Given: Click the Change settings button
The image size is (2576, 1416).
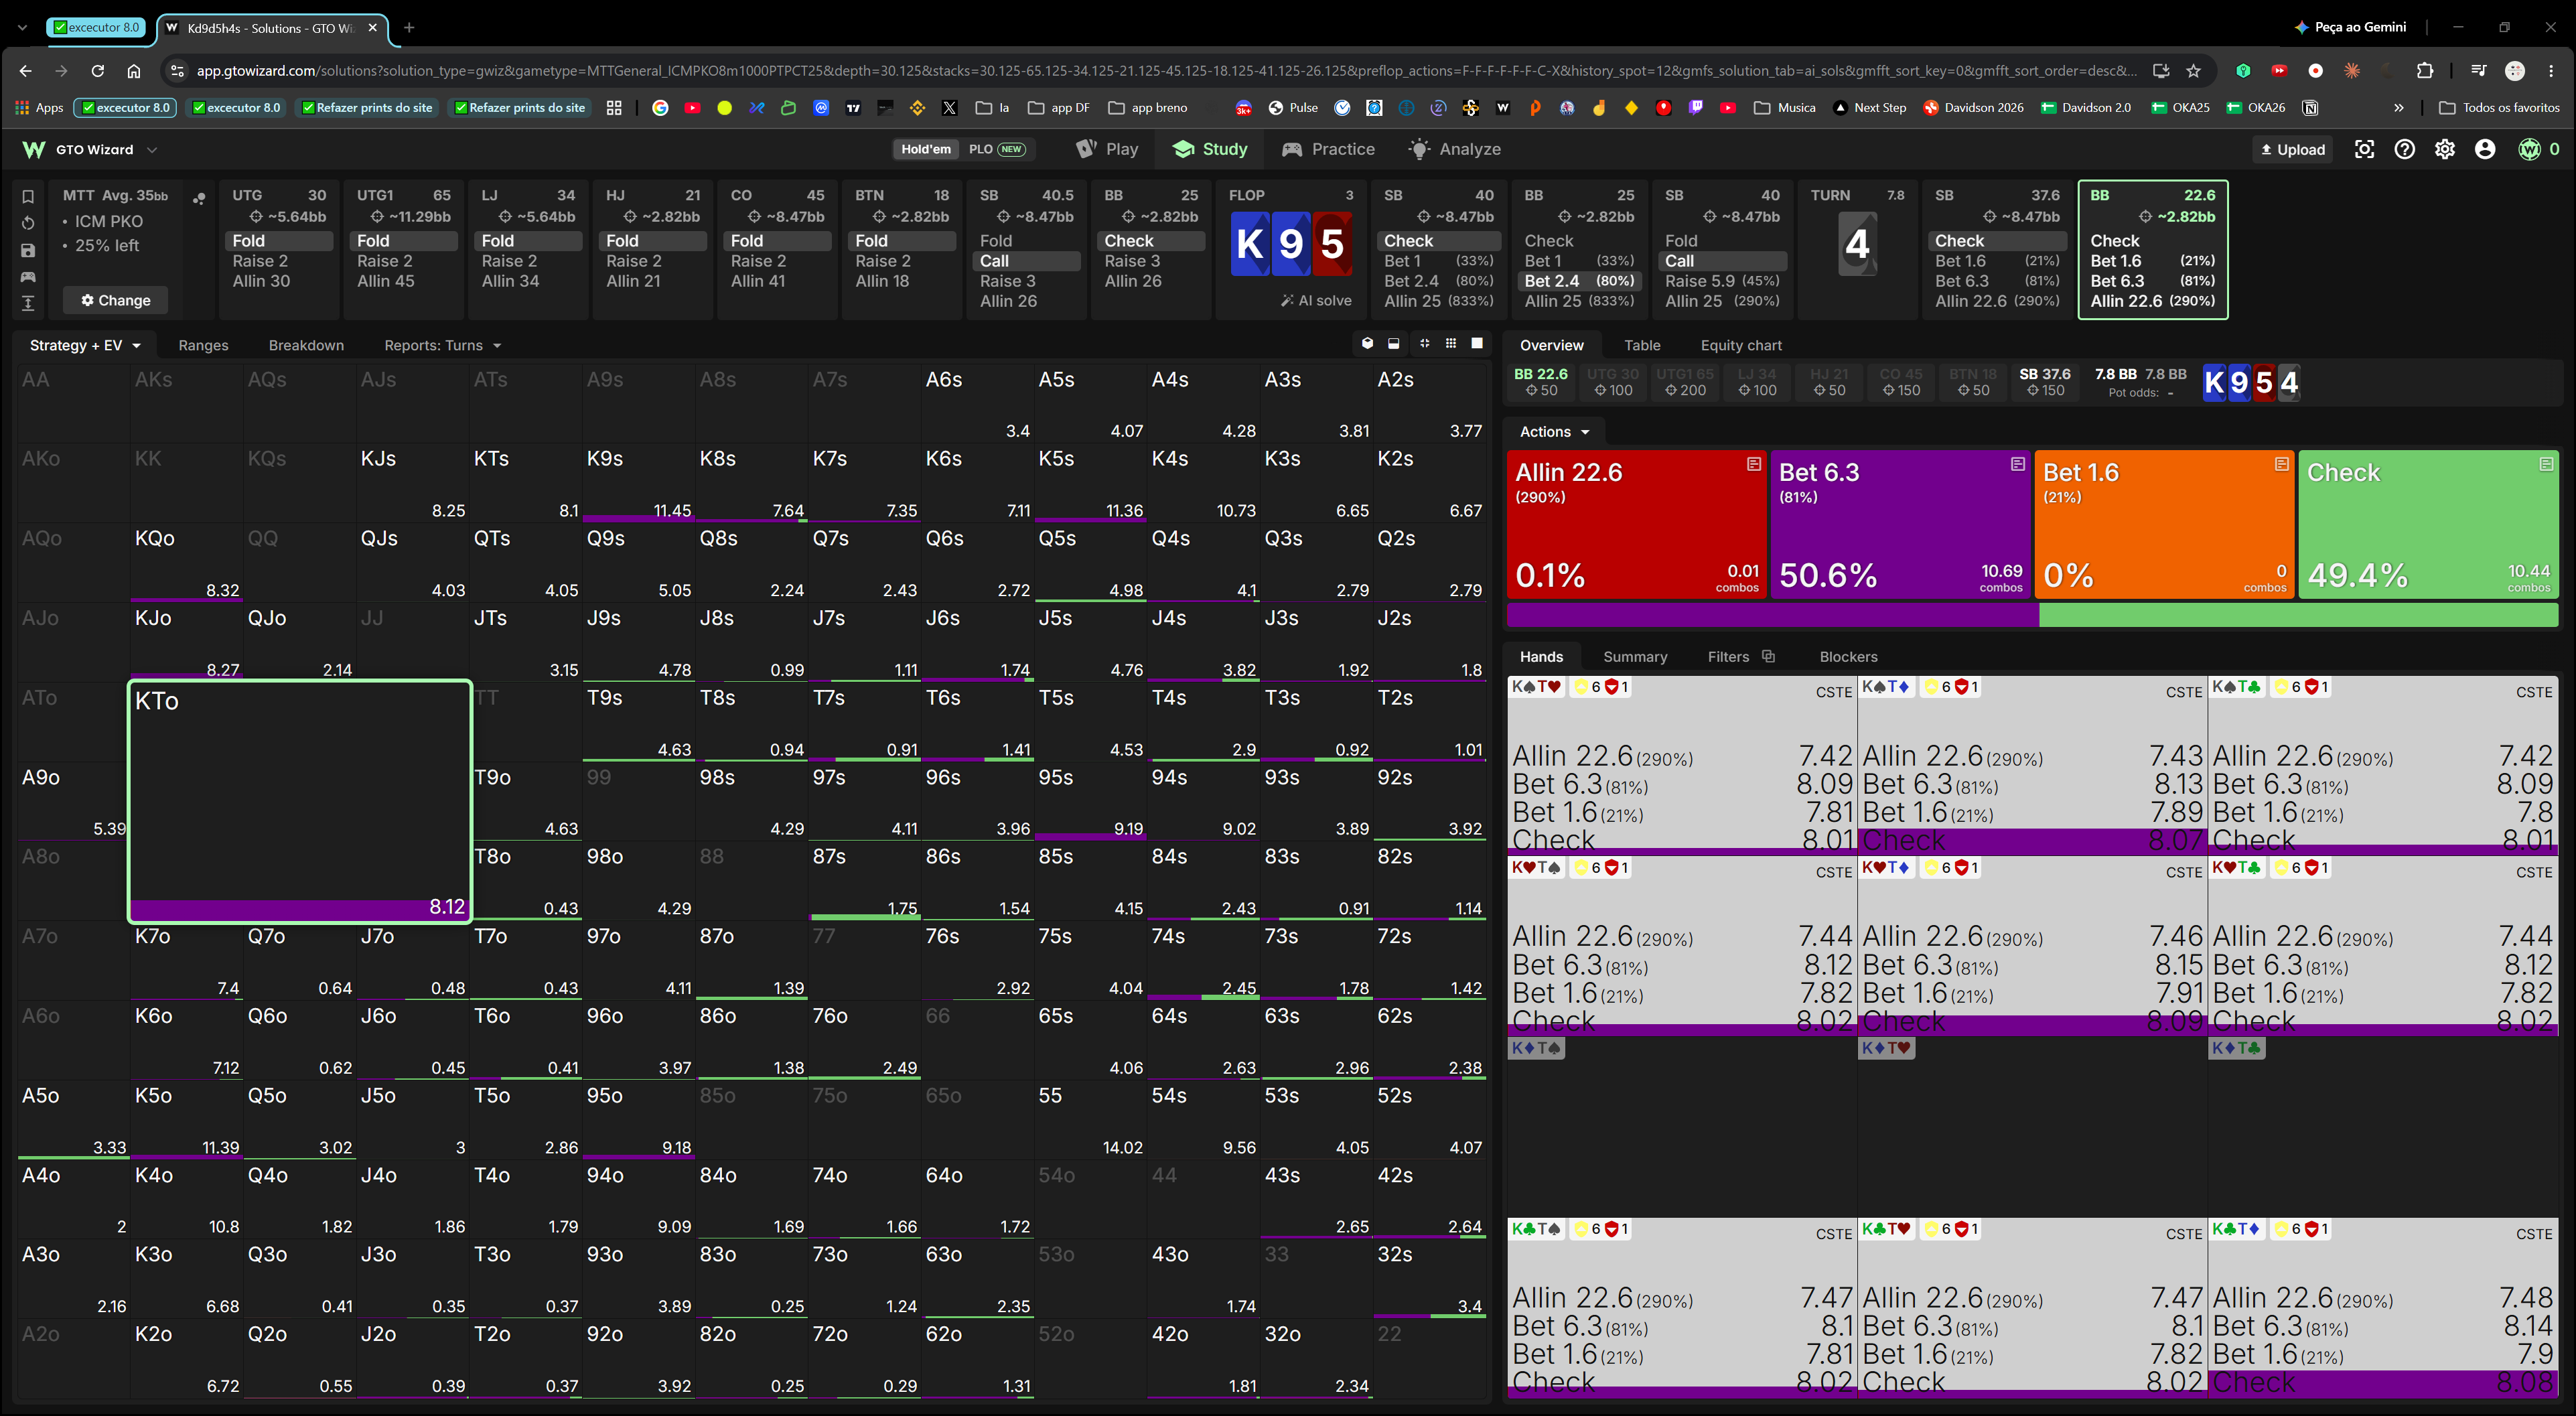Looking at the screenshot, I should 116,300.
